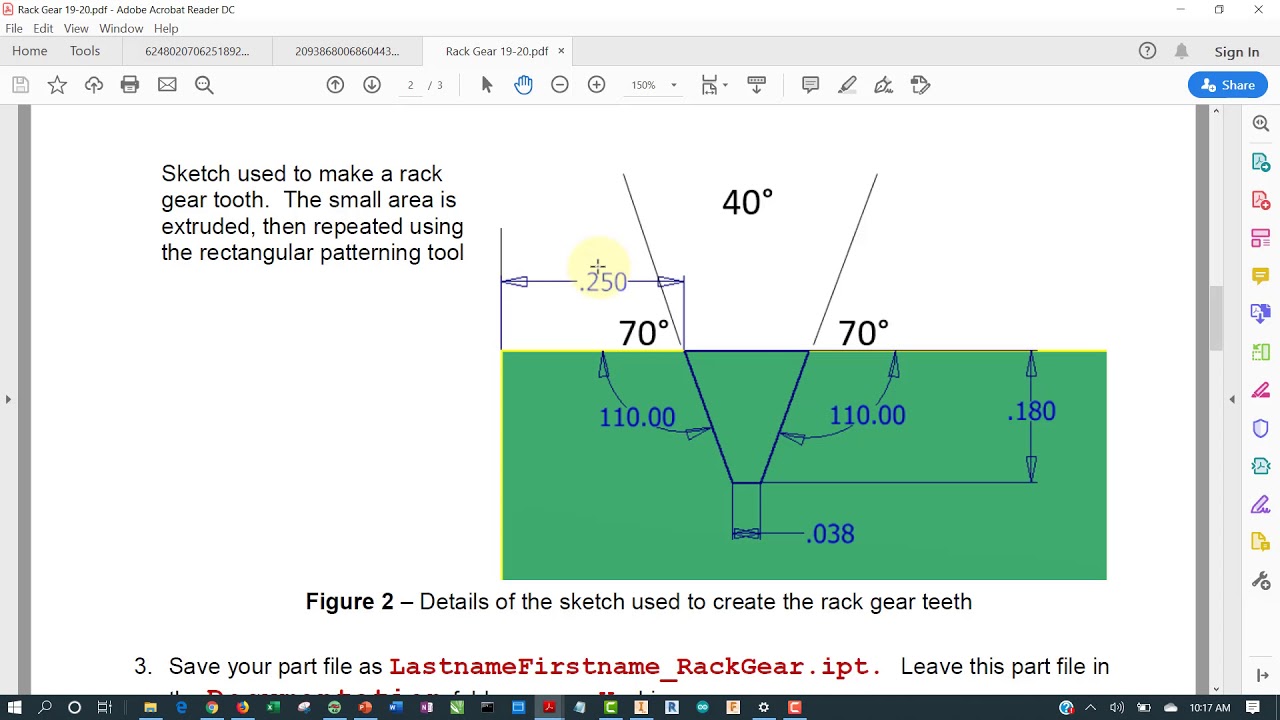Expand the zoom level dropdown at 150%
Screen dimensions: 1280x720
tap(674, 85)
